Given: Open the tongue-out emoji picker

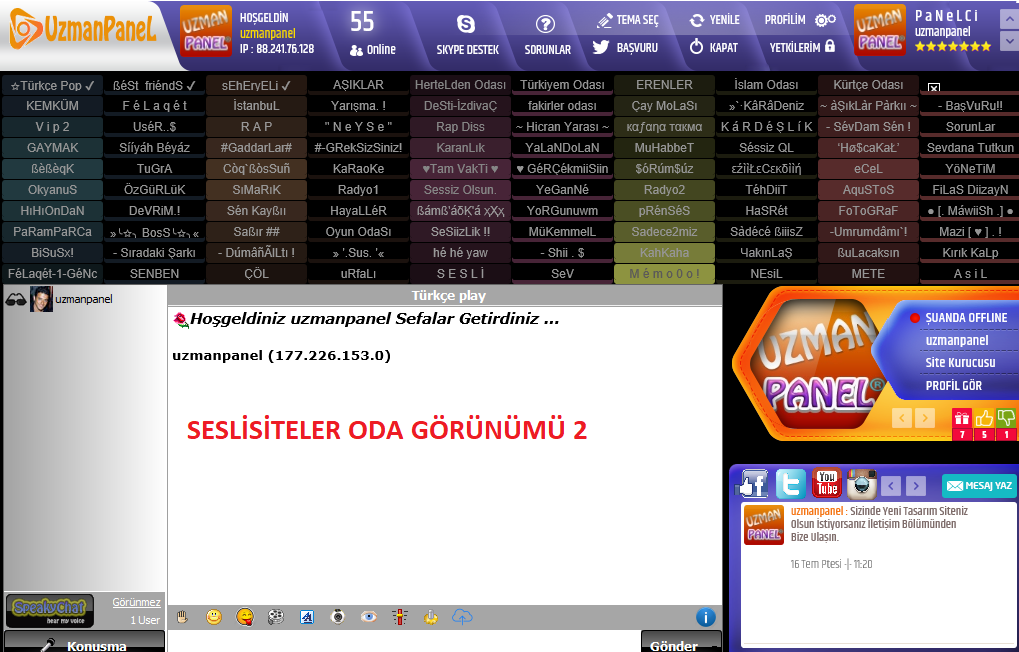Looking at the screenshot, I should click(245, 617).
